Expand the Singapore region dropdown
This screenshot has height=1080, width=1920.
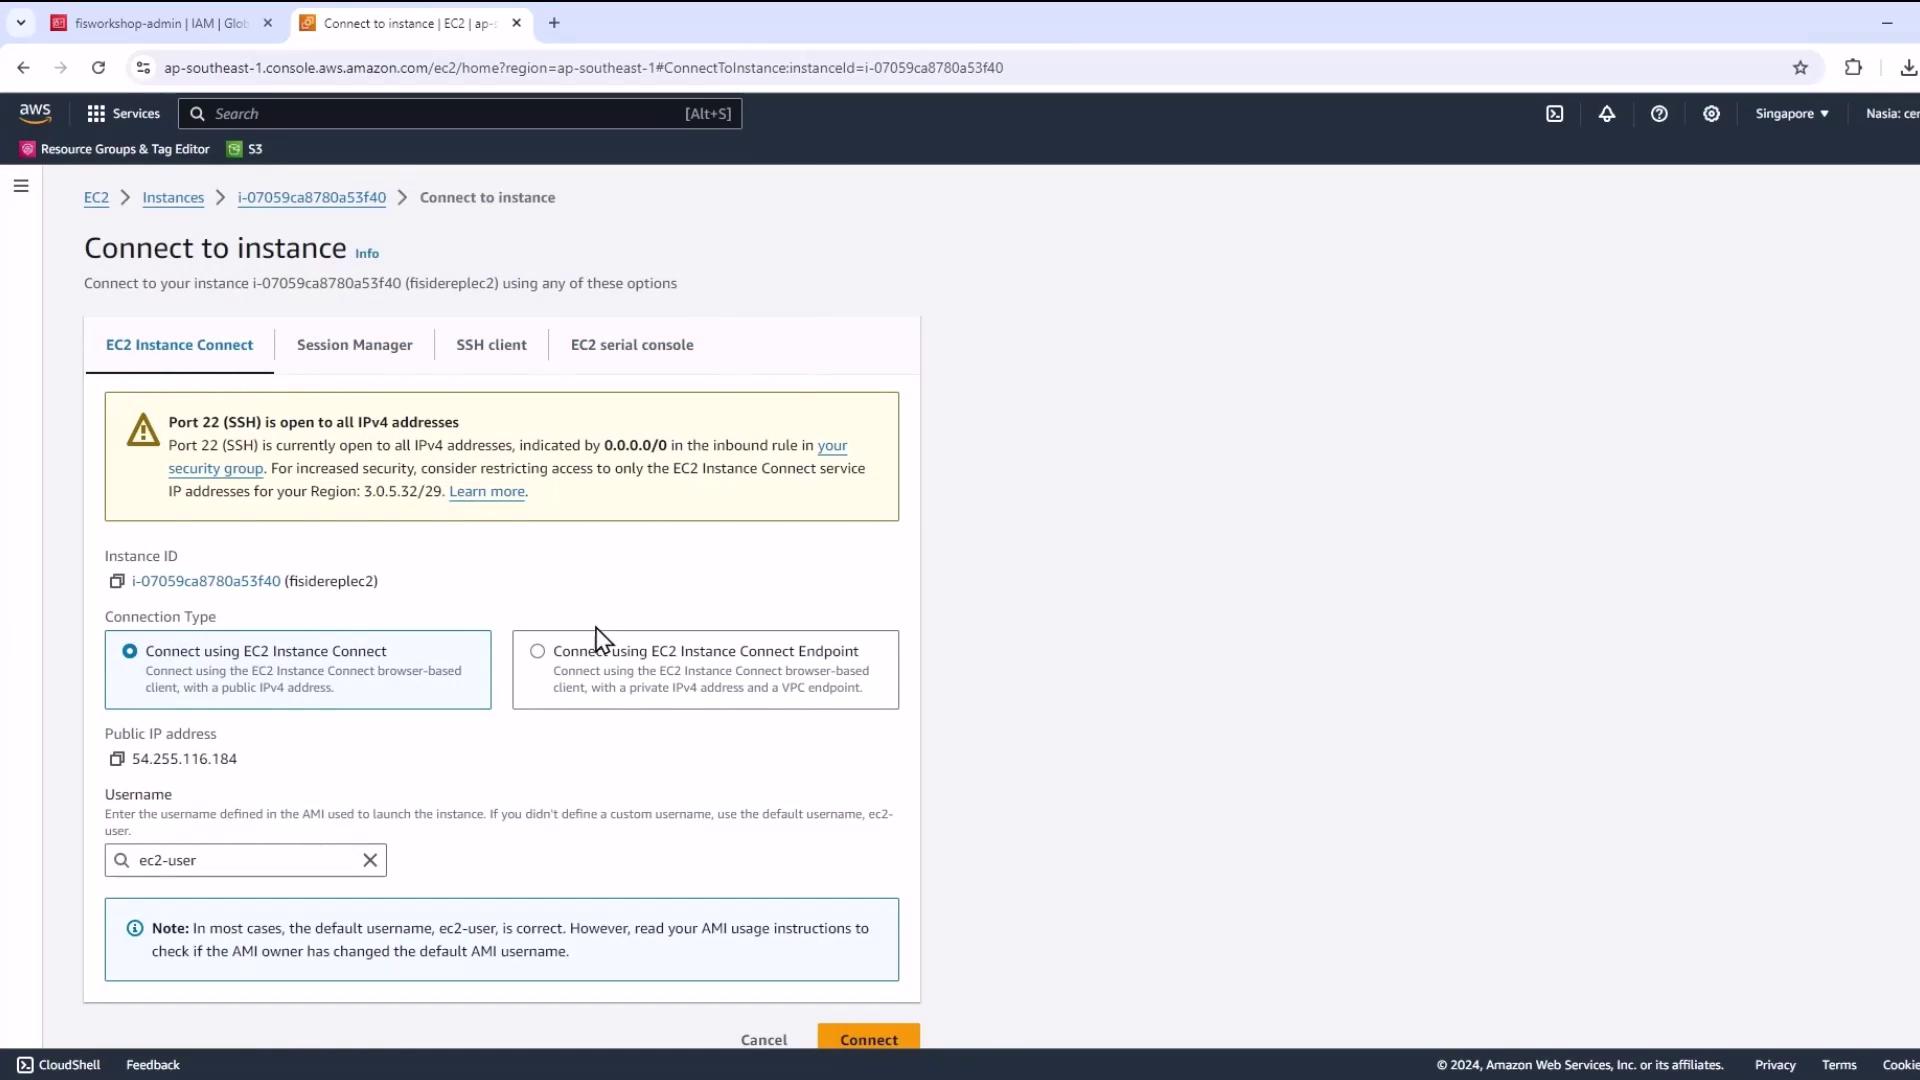click(x=1792, y=114)
